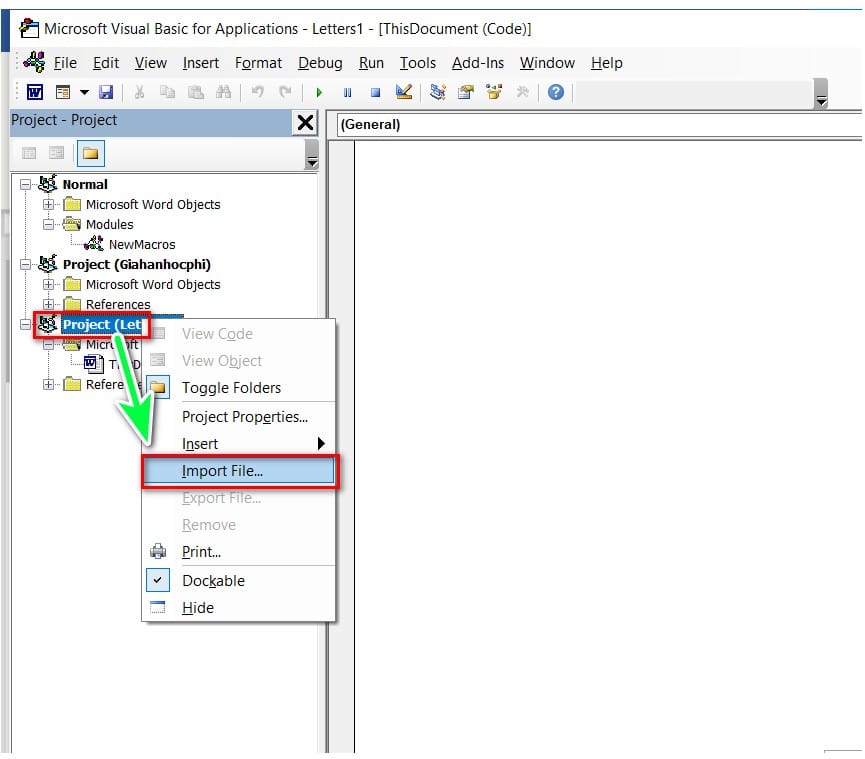Choose Import File... in context menu

(x=239, y=471)
